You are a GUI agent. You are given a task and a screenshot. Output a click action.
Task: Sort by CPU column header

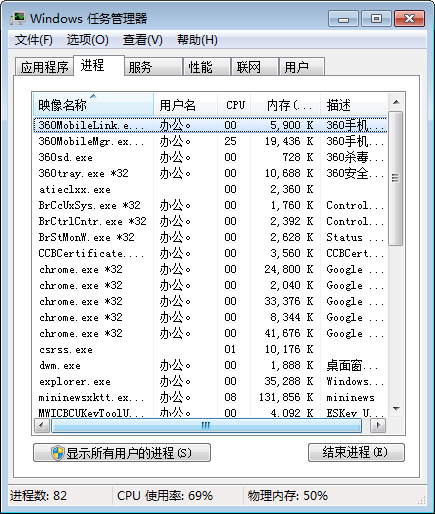[x=234, y=105]
